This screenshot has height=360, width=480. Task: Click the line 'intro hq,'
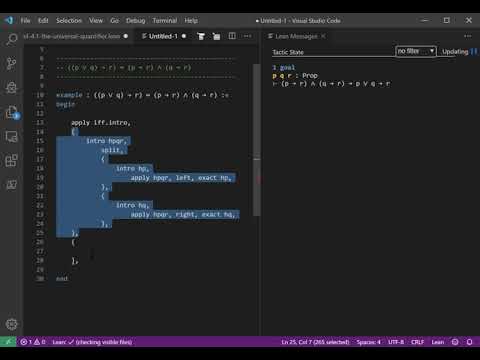(132, 205)
